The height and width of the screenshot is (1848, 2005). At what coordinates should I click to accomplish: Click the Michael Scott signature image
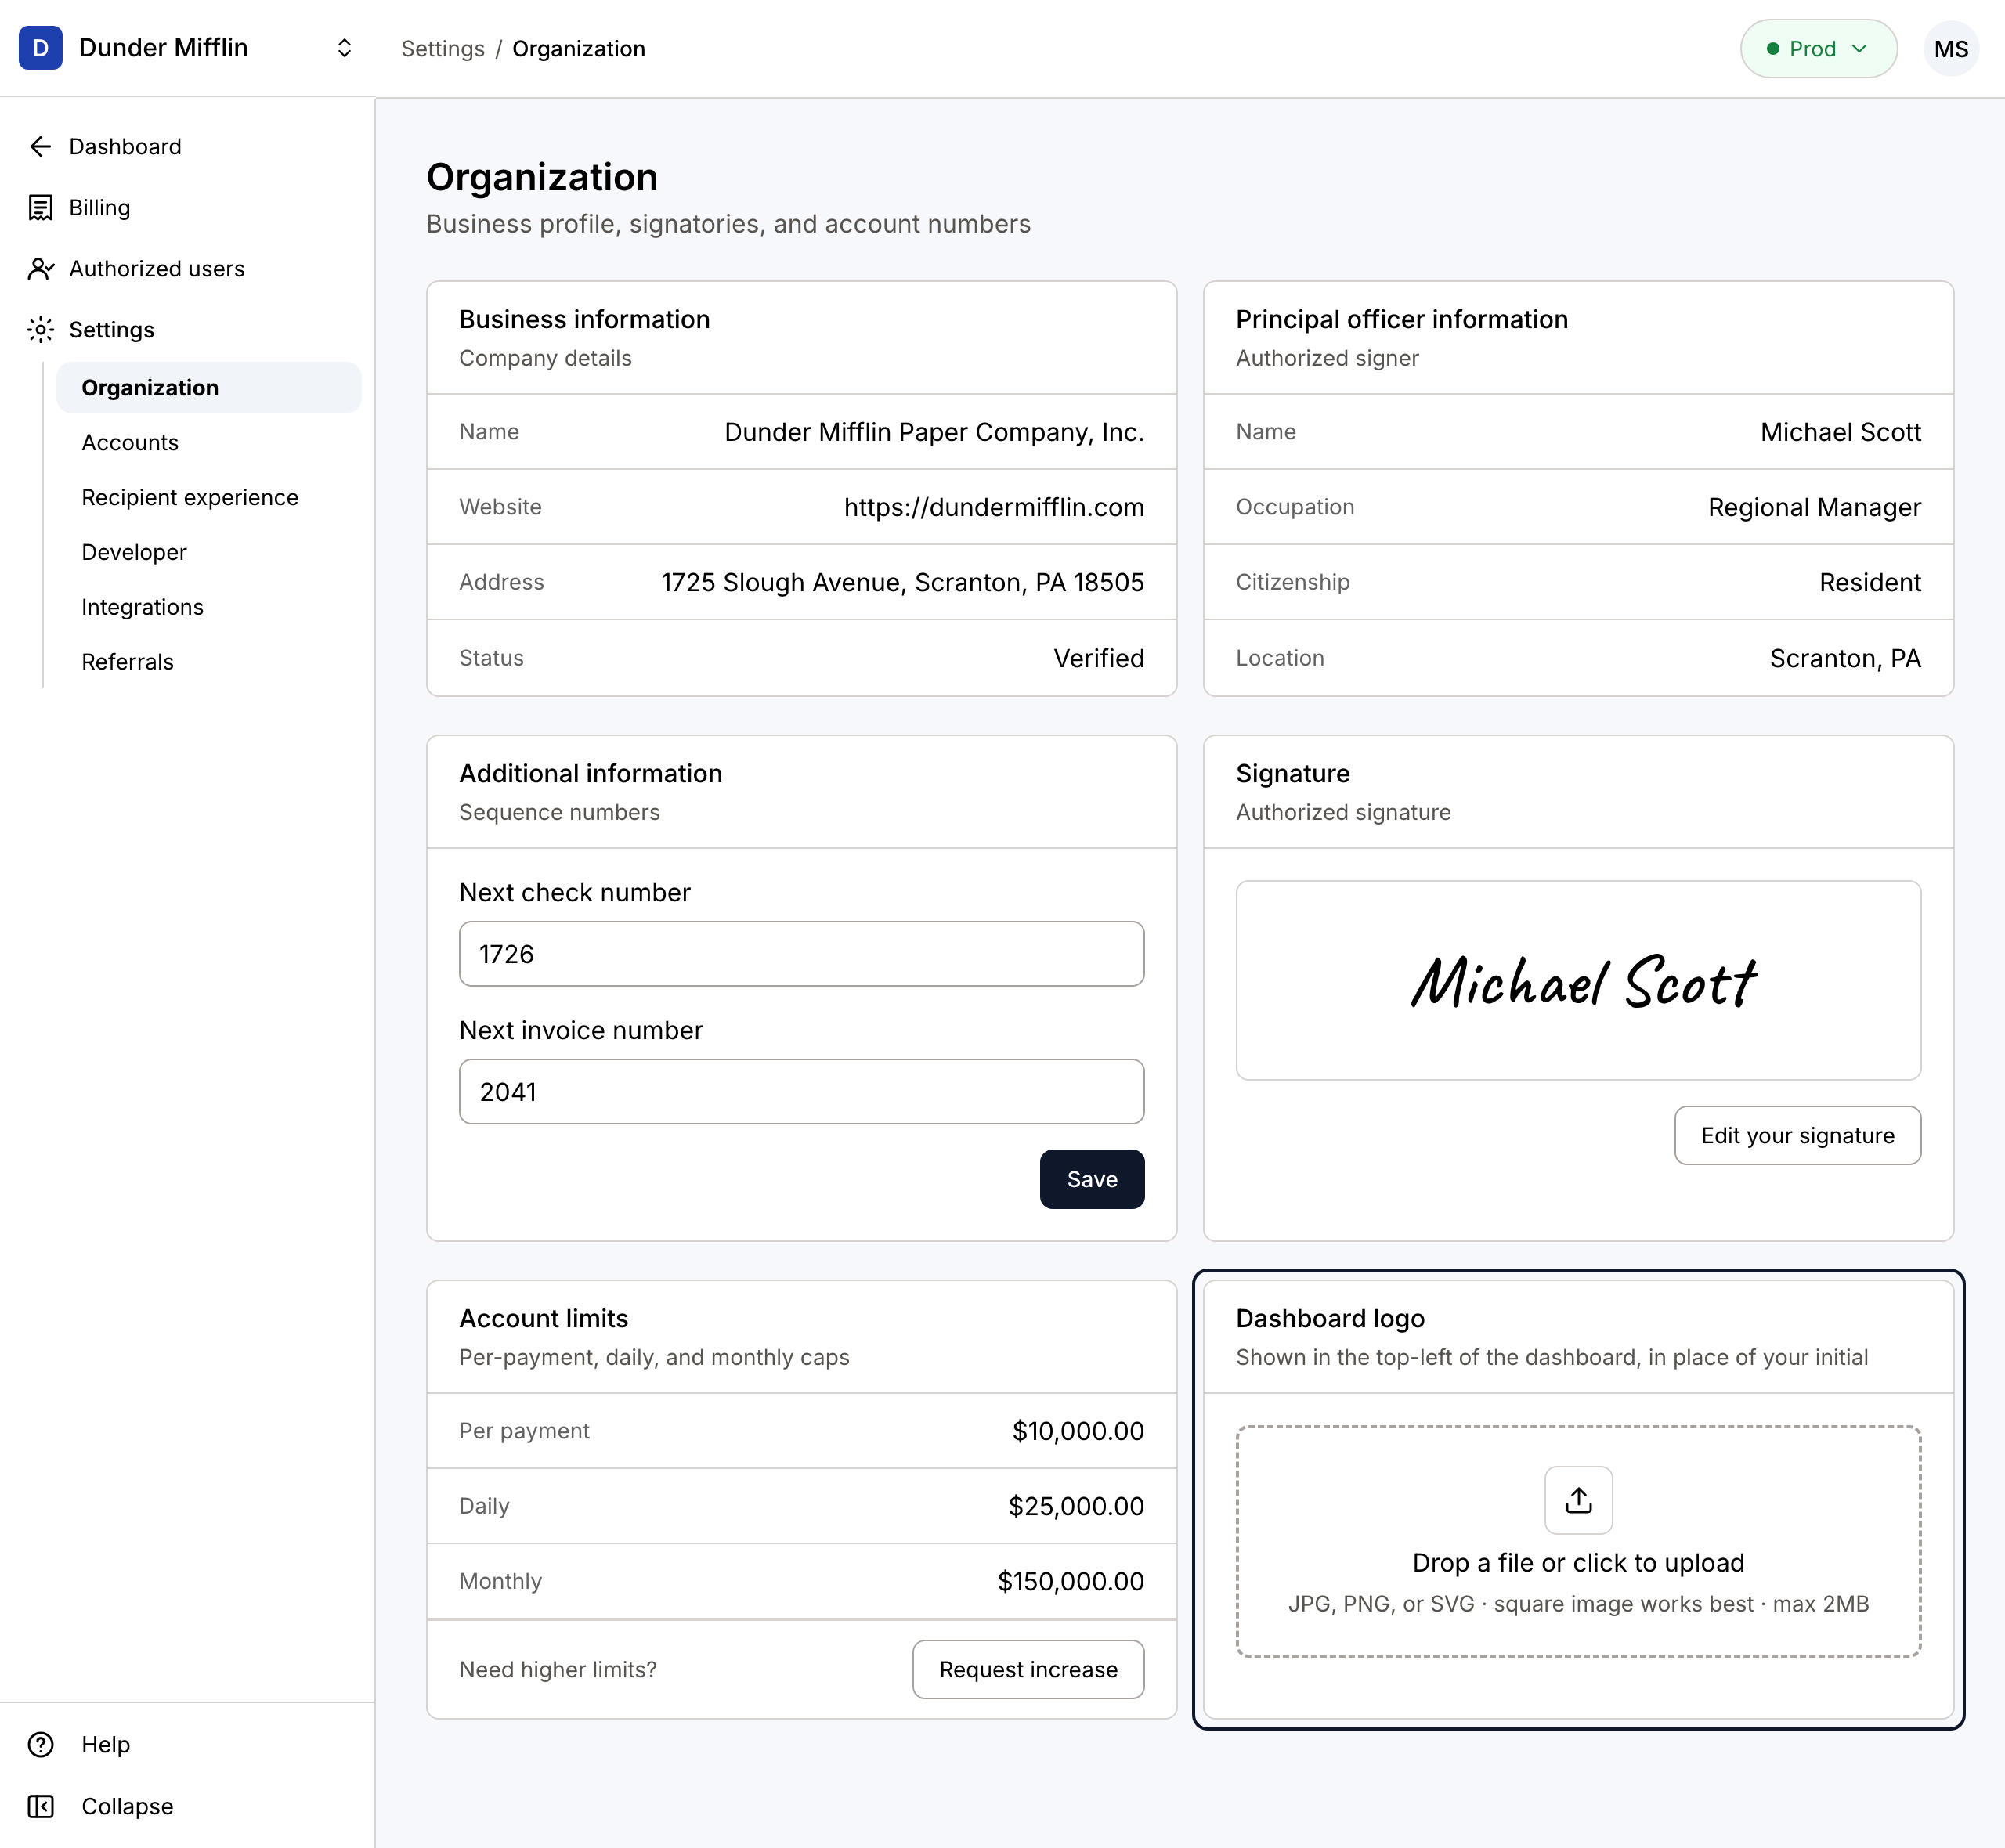click(x=1583, y=981)
